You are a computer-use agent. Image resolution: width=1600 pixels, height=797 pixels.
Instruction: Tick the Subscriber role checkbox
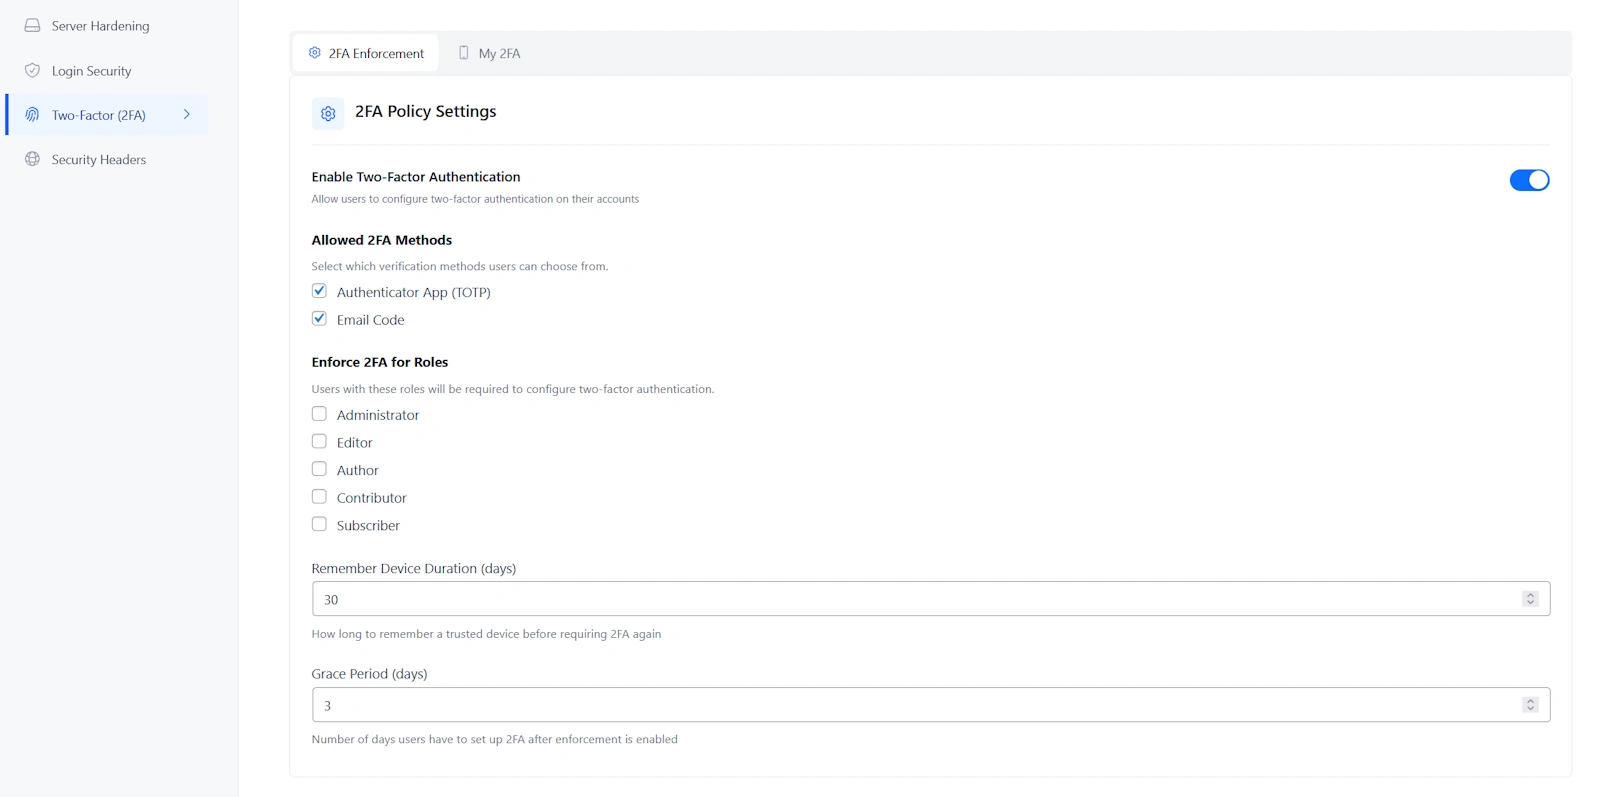(319, 524)
